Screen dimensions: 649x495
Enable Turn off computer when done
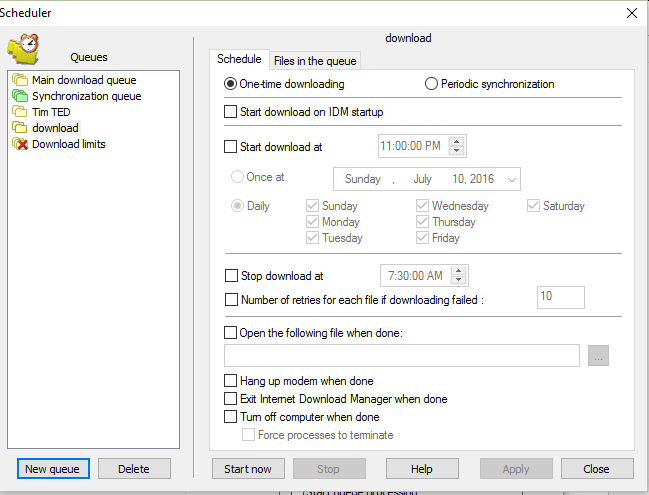tap(231, 417)
